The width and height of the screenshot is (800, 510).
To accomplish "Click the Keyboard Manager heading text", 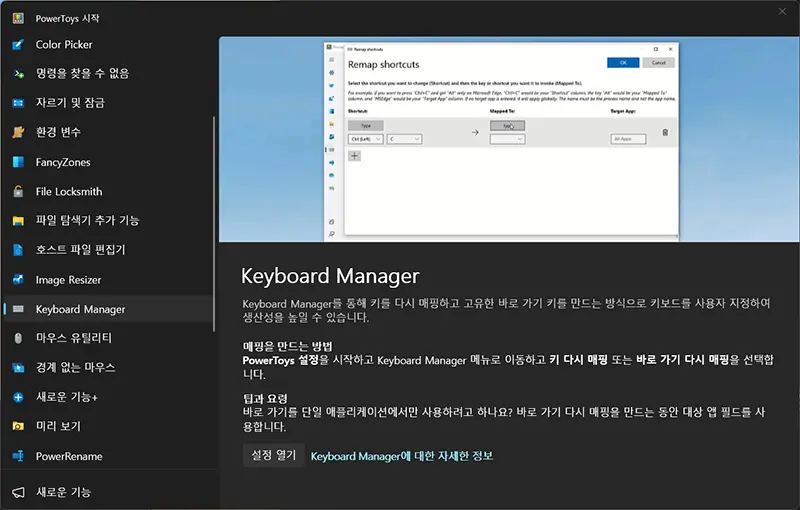I will (x=330, y=276).
